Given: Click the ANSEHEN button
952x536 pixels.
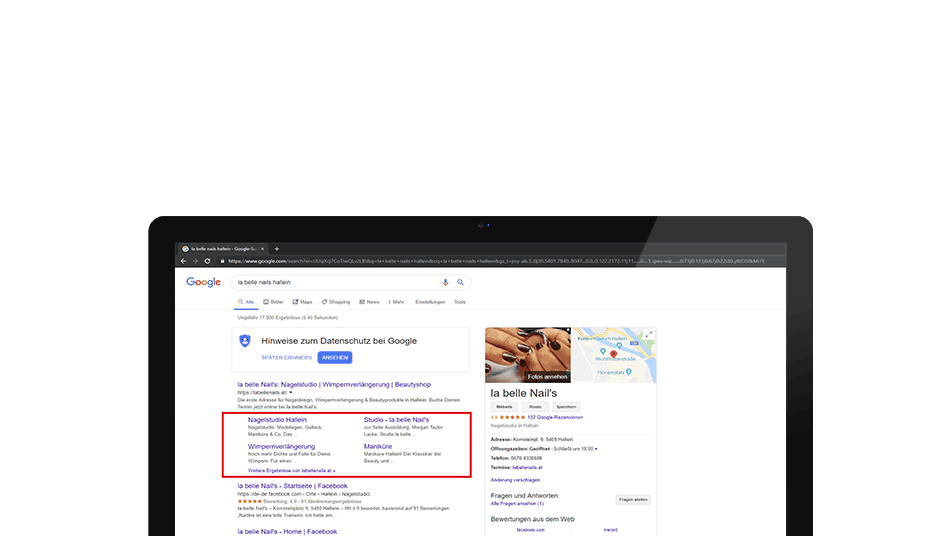Looking at the screenshot, I should (335, 358).
